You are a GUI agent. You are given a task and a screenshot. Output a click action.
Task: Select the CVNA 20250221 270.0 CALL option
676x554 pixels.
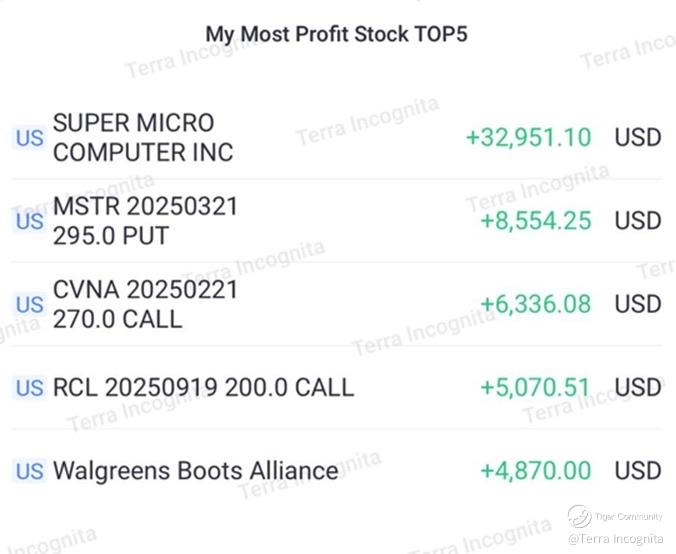pyautogui.click(x=145, y=304)
